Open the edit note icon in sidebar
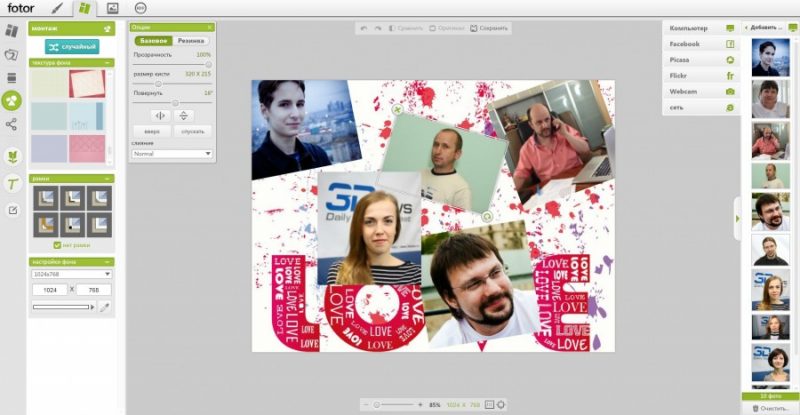This screenshot has width=800, height=415. point(12,210)
